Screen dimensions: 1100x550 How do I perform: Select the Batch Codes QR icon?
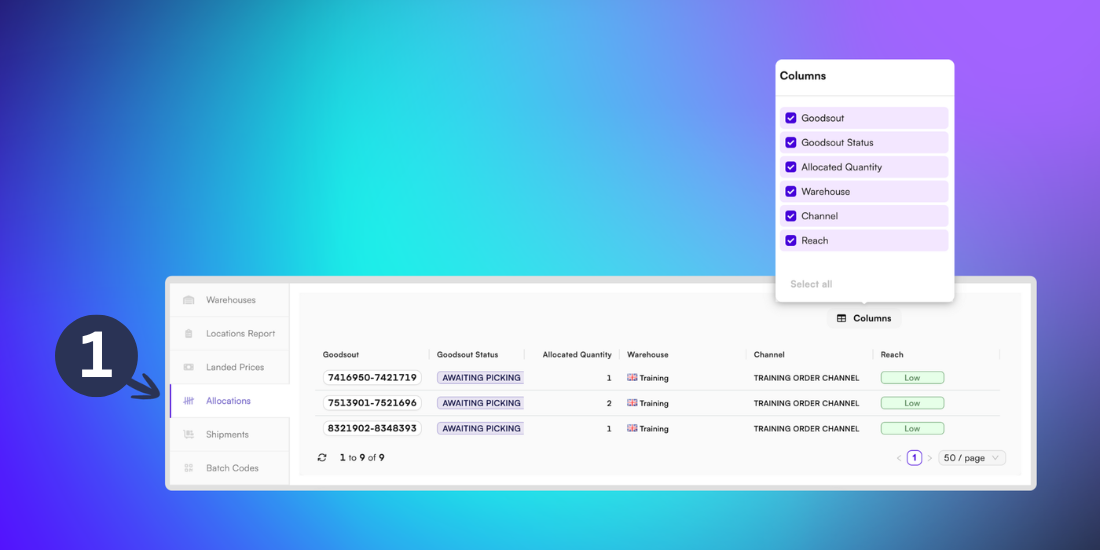coord(188,468)
